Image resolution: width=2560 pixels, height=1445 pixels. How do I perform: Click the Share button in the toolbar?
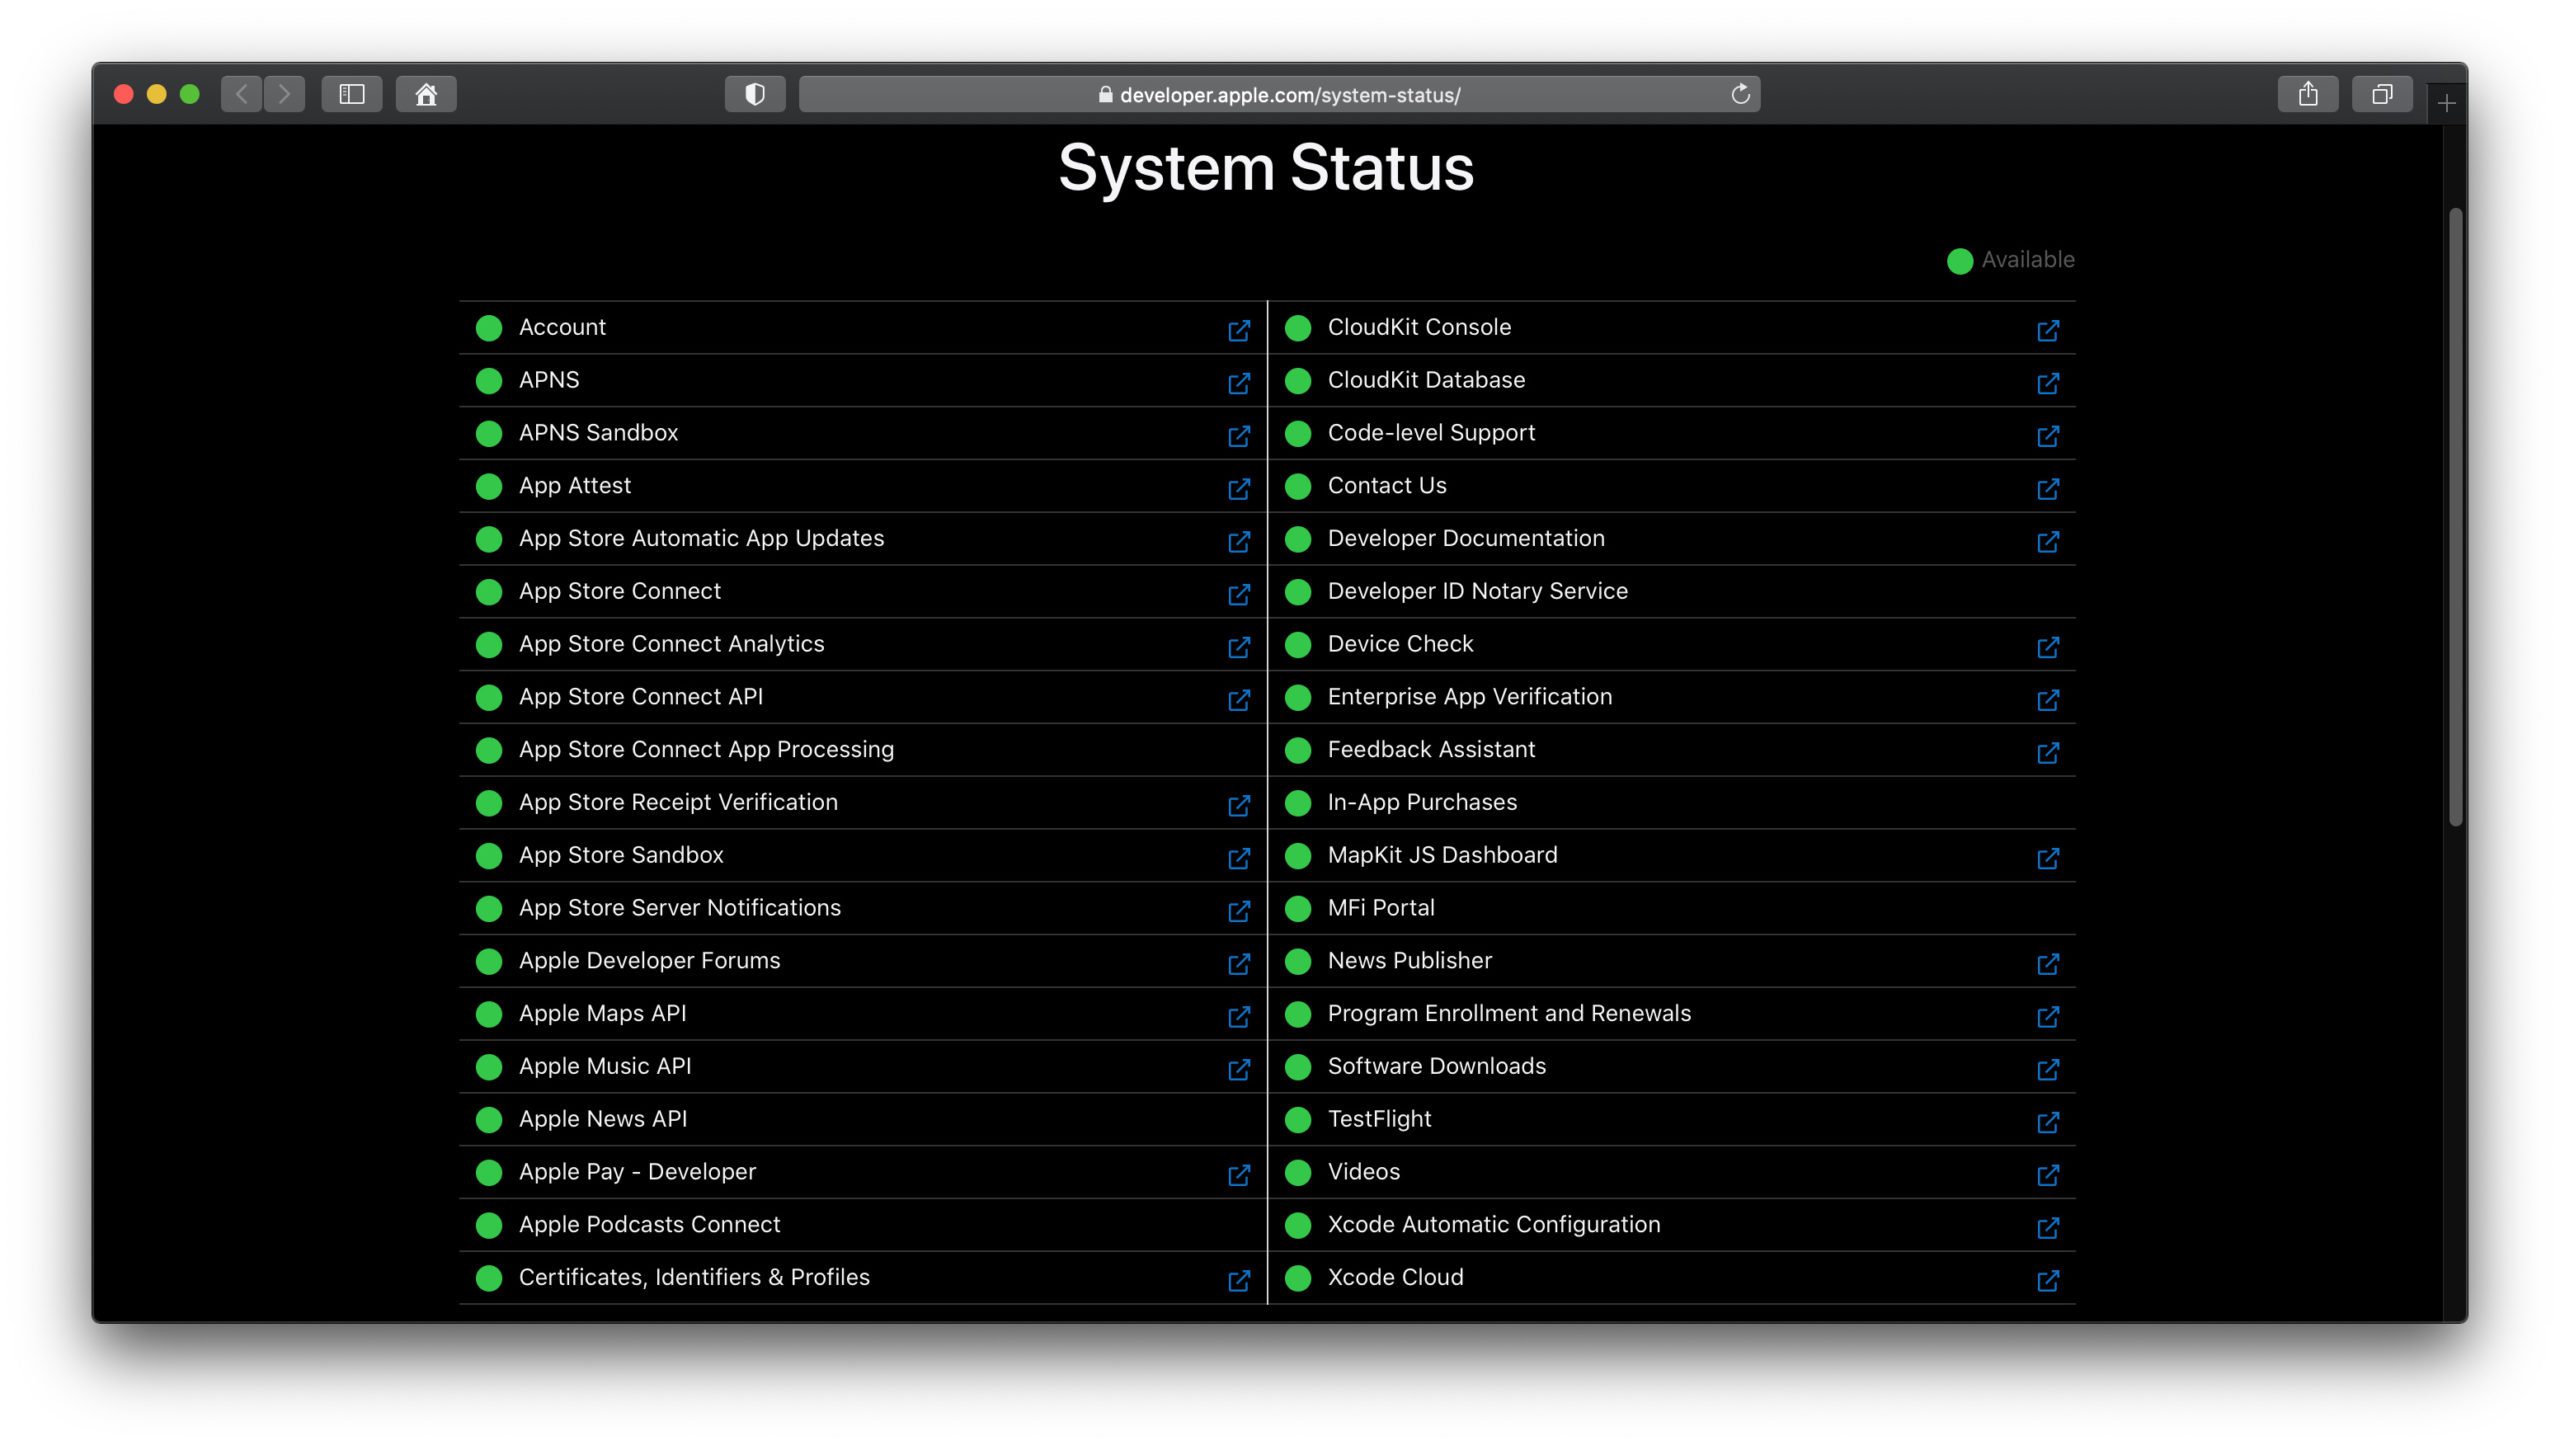(2308, 94)
